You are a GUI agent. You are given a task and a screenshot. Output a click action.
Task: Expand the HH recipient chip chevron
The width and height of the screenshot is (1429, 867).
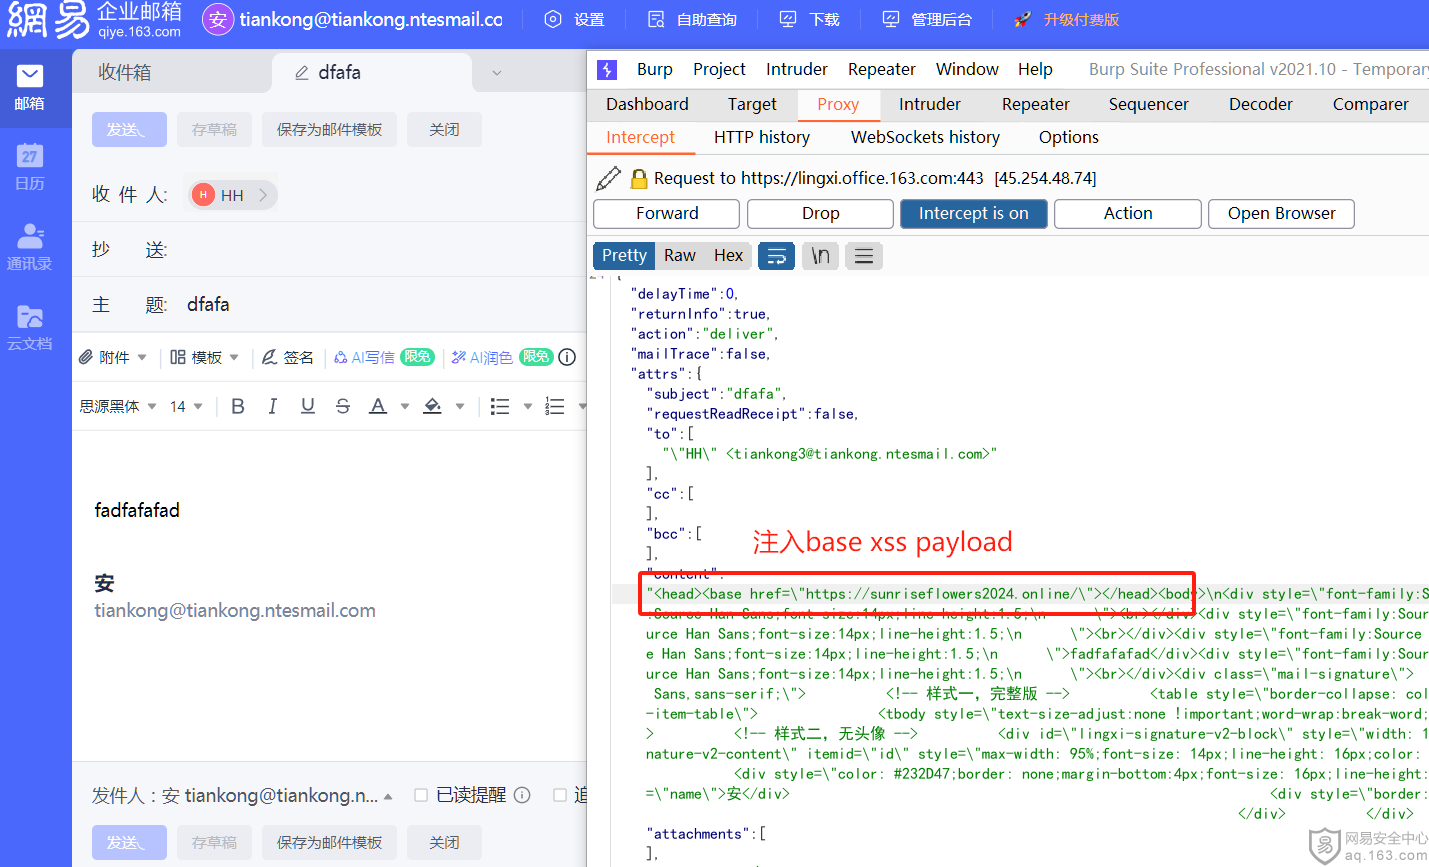(263, 195)
